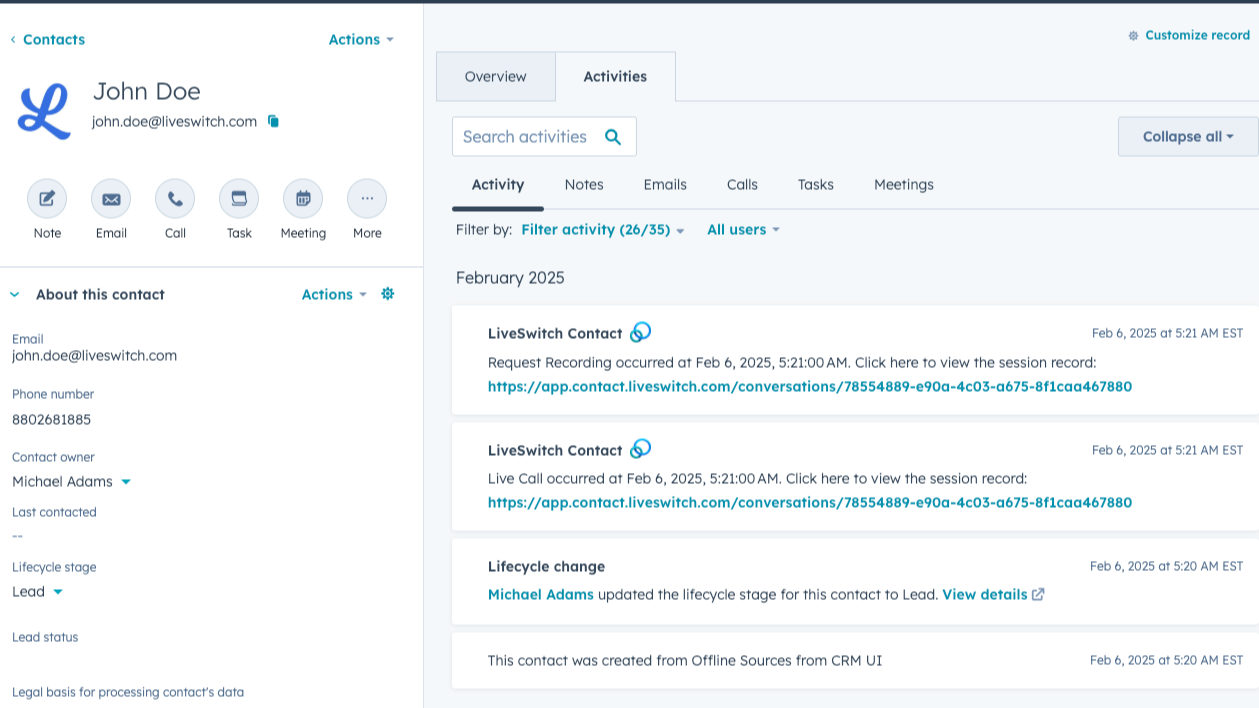Open settings gear in About this contact
The image size is (1259, 708).
coord(388,294)
